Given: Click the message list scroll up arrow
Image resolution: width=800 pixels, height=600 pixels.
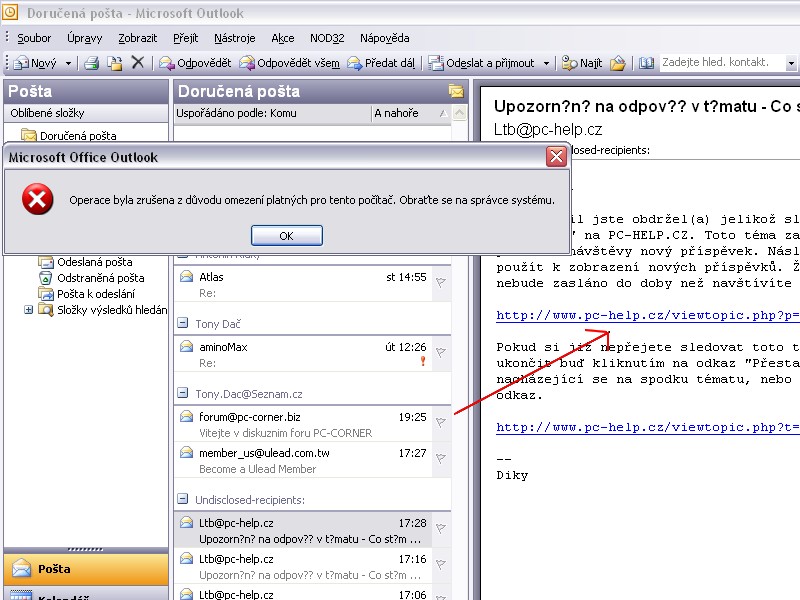Looking at the screenshot, I should 460,113.
